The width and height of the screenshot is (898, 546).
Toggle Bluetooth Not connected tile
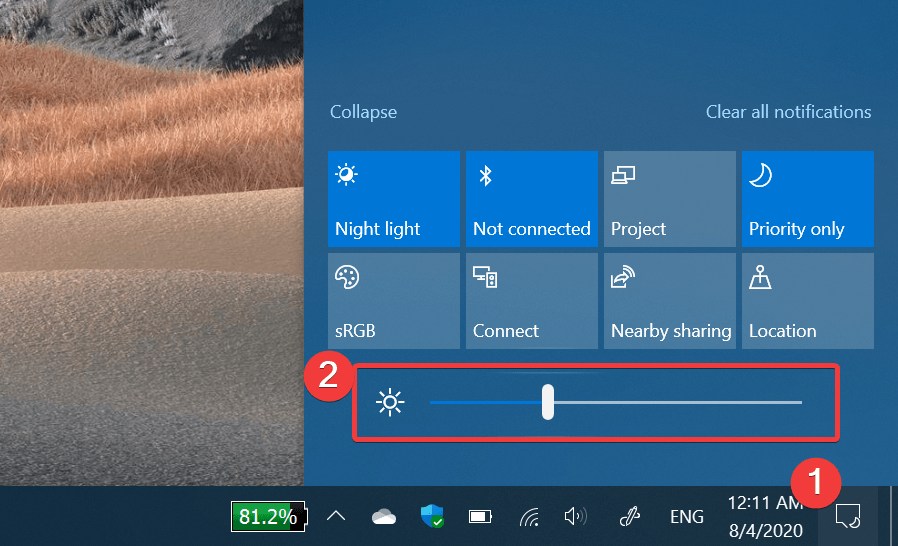pos(531,199)
